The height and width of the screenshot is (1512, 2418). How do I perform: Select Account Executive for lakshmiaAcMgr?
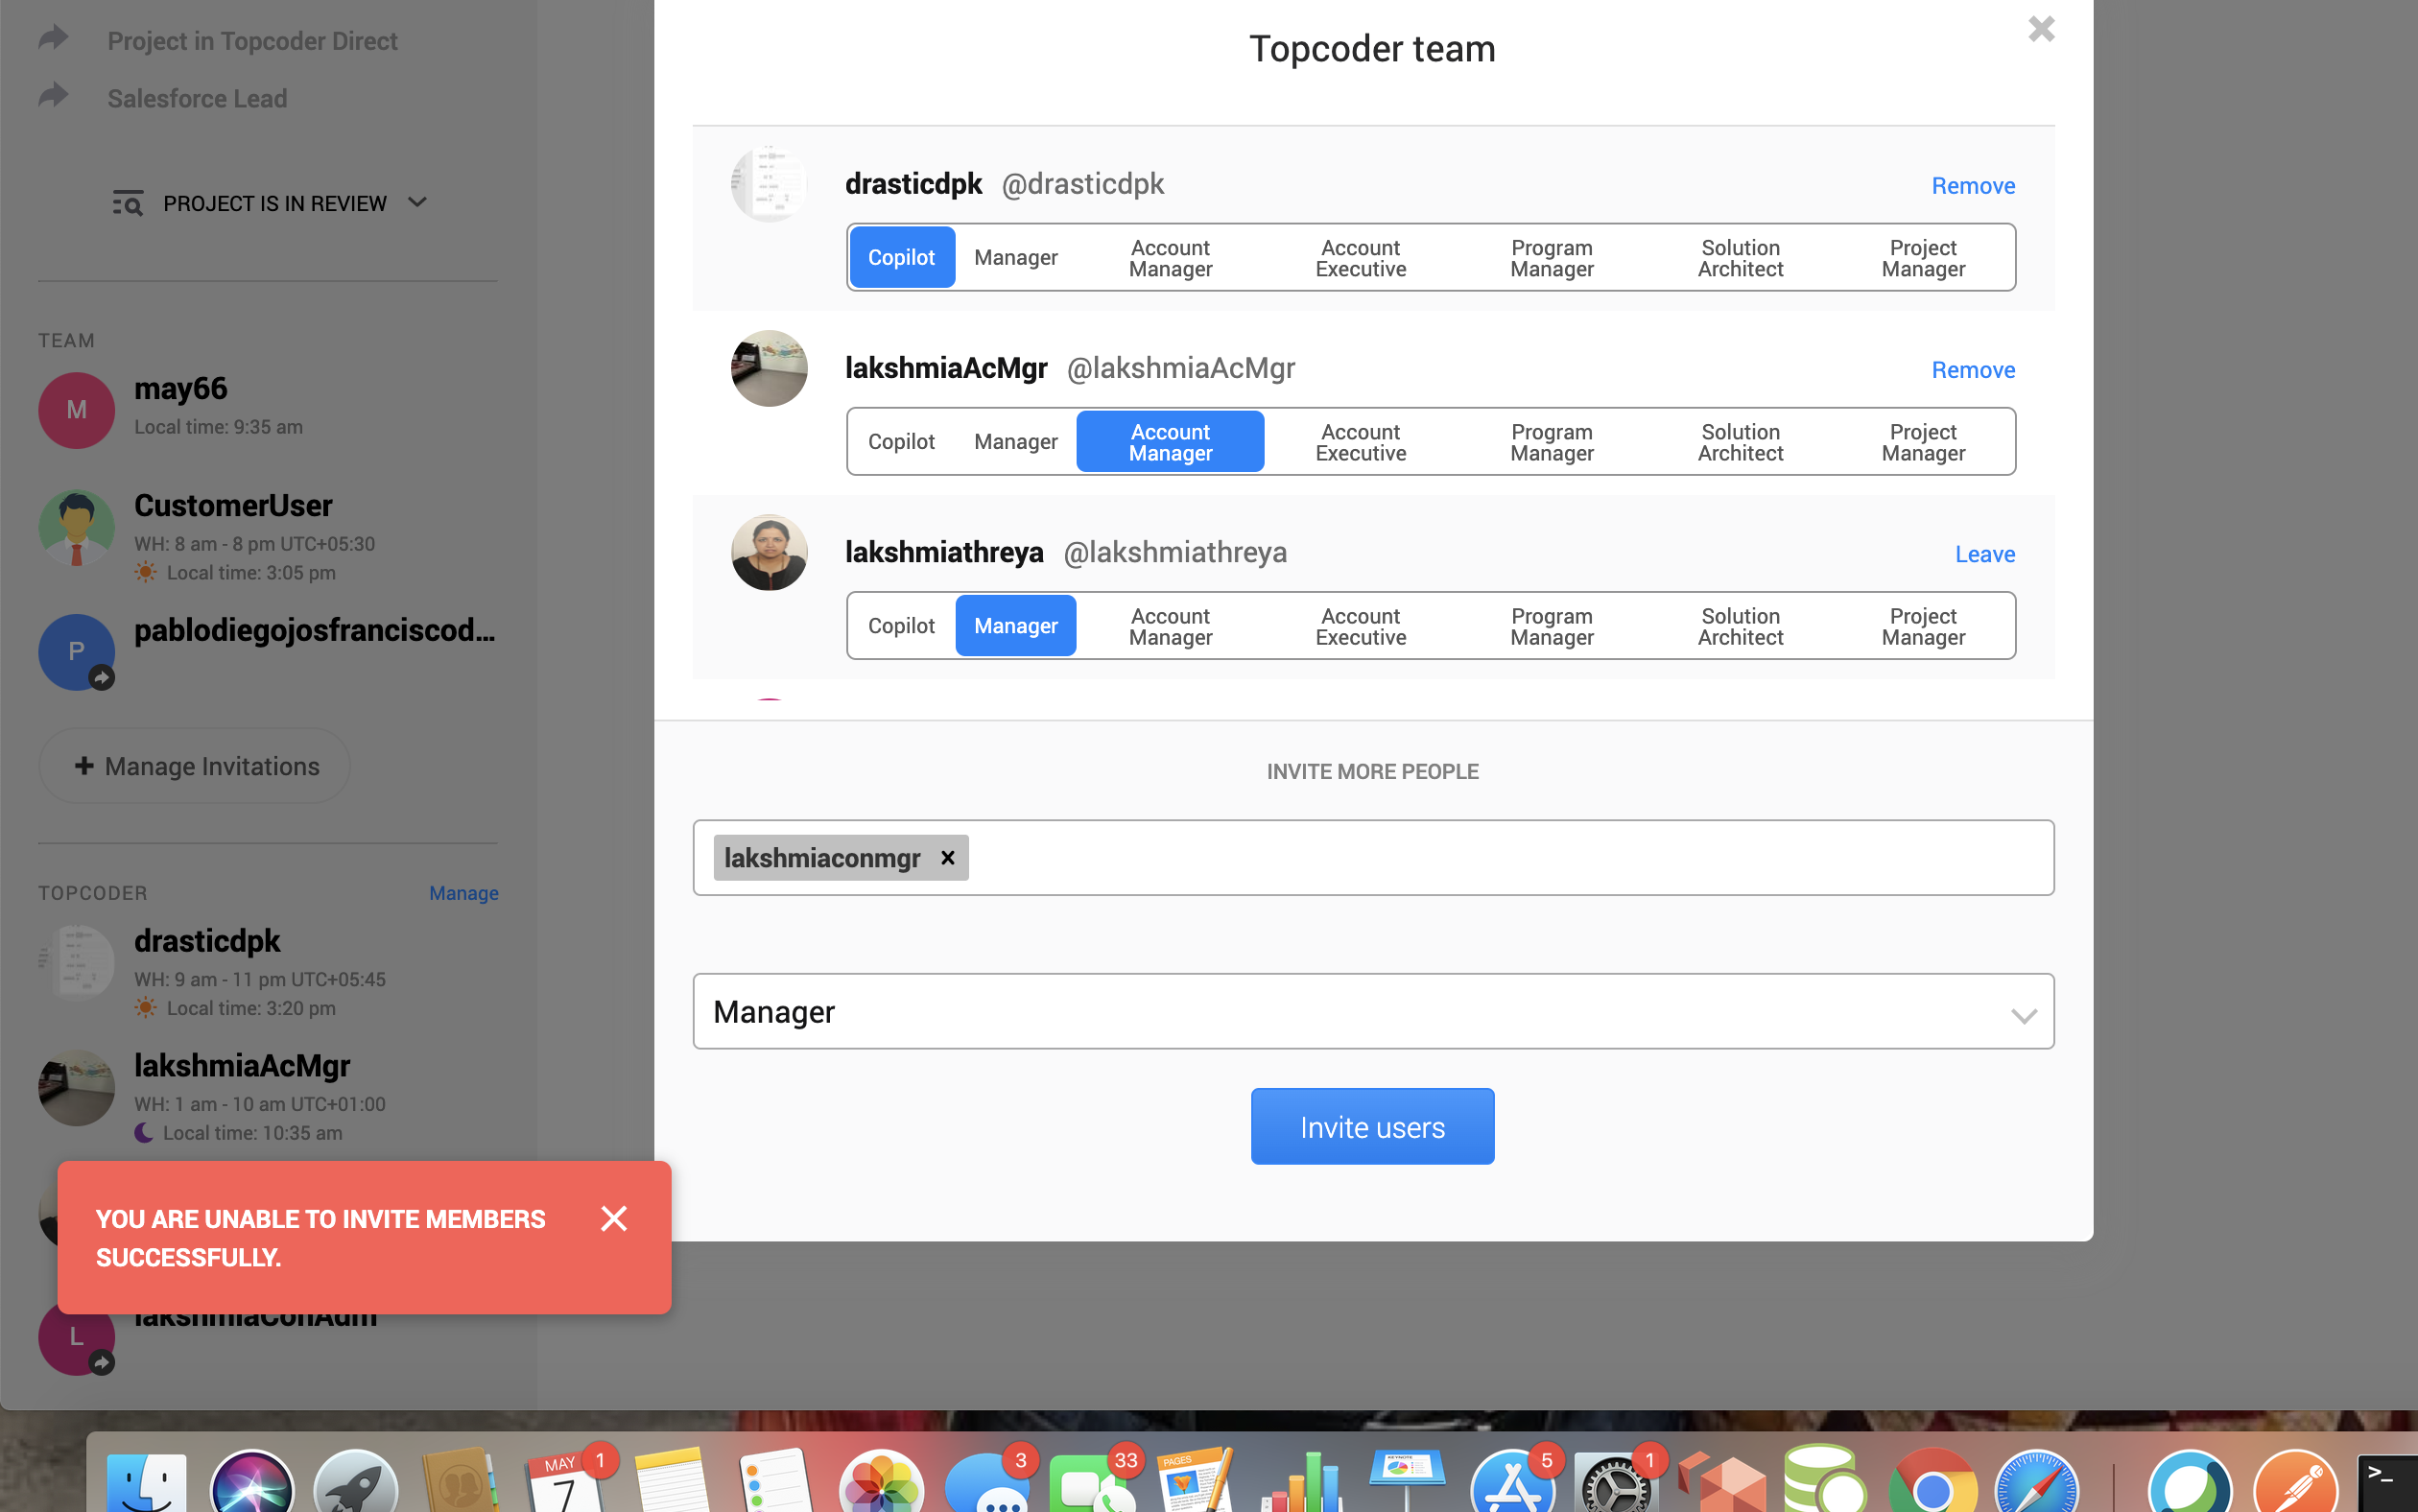1360,442
